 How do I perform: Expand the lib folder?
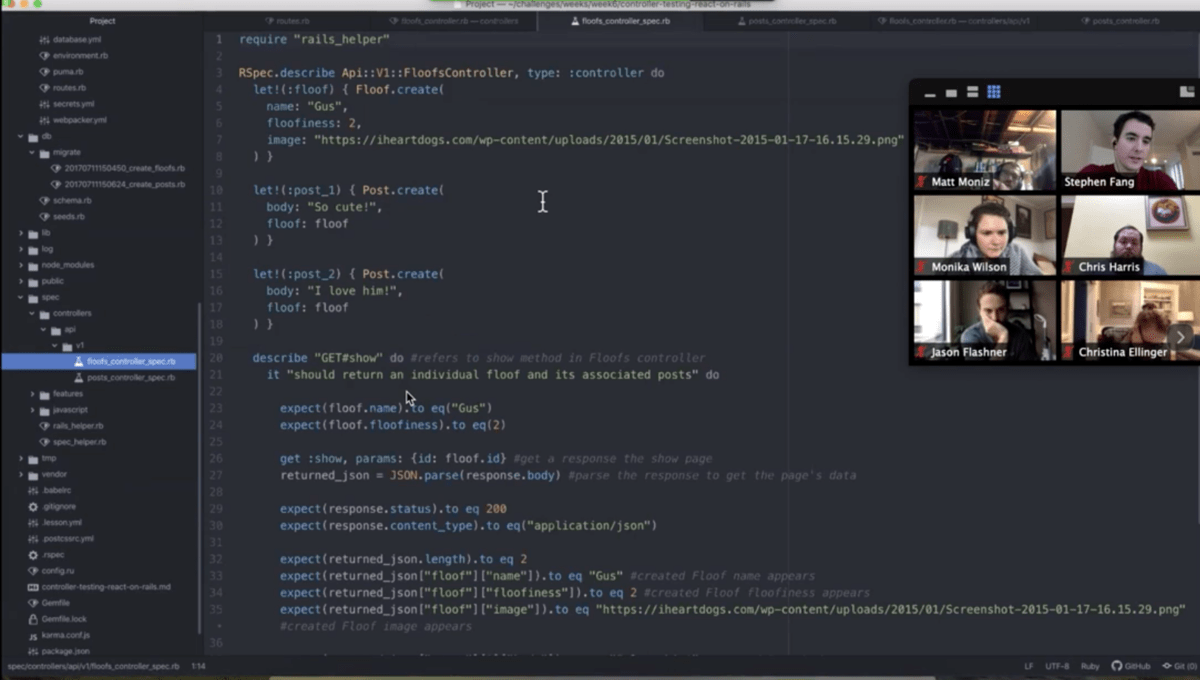(x=20, y=233)
